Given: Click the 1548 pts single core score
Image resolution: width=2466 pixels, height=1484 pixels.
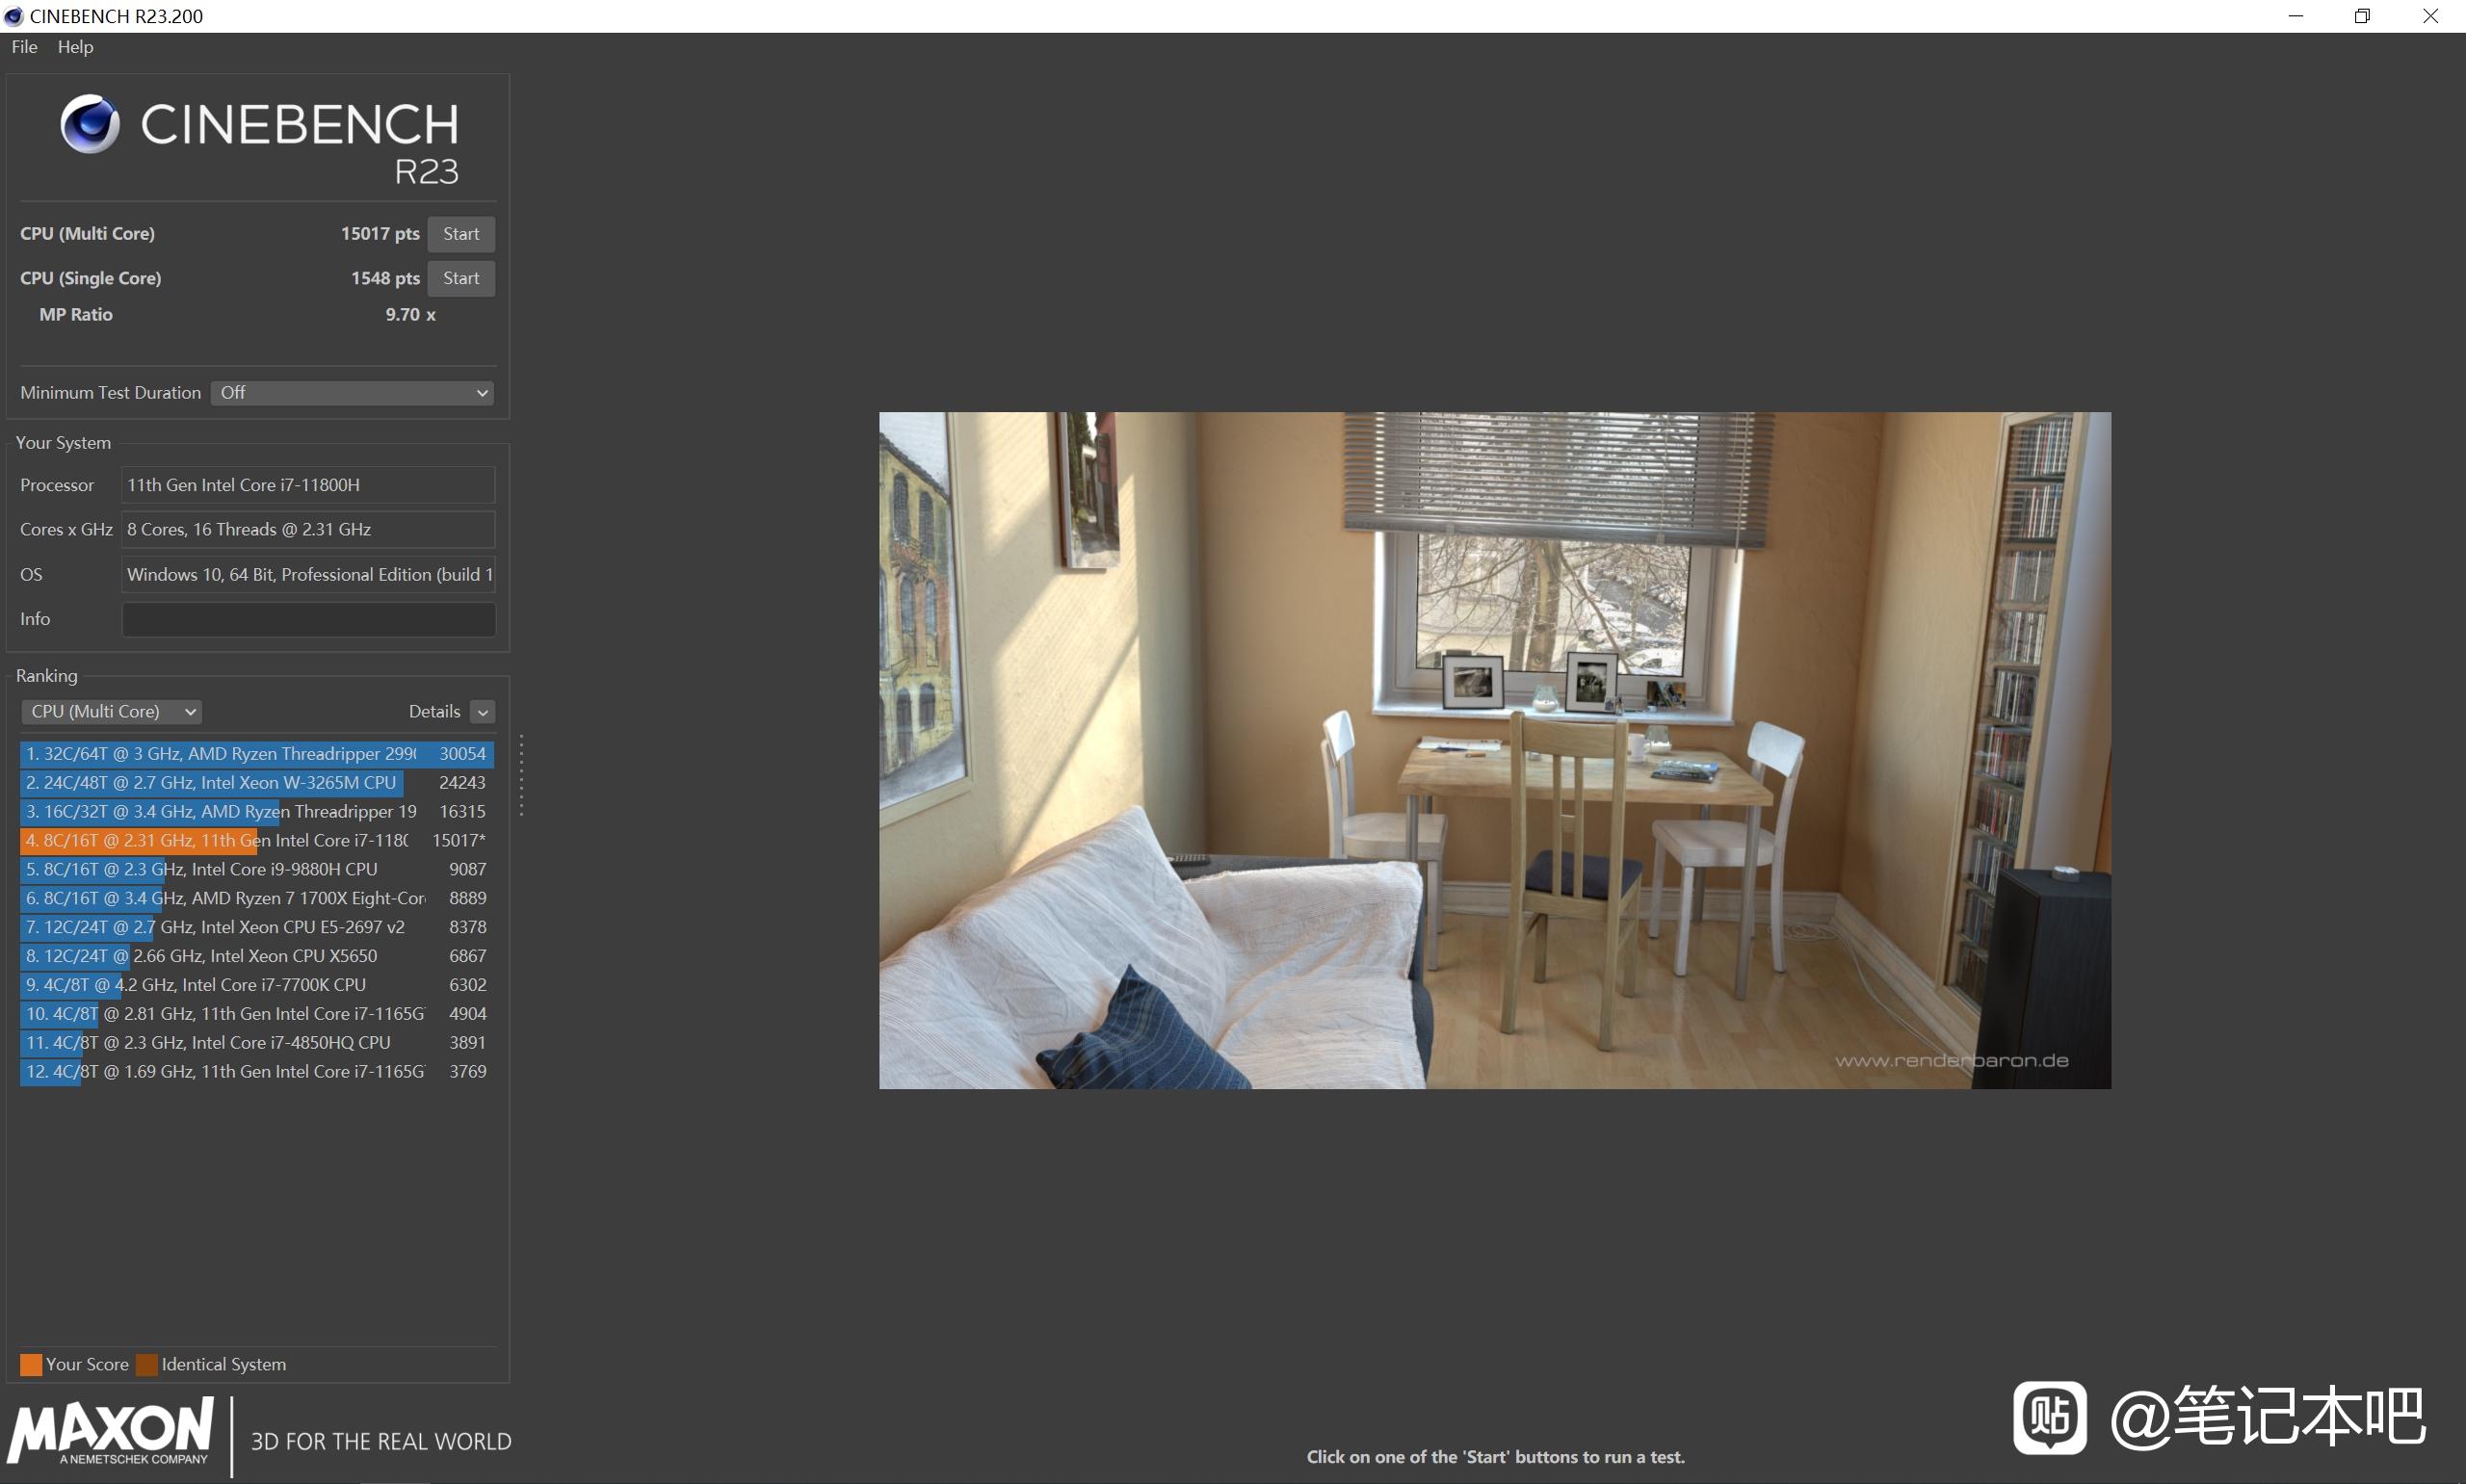Looking at the screenshot, I should (385, 278).
